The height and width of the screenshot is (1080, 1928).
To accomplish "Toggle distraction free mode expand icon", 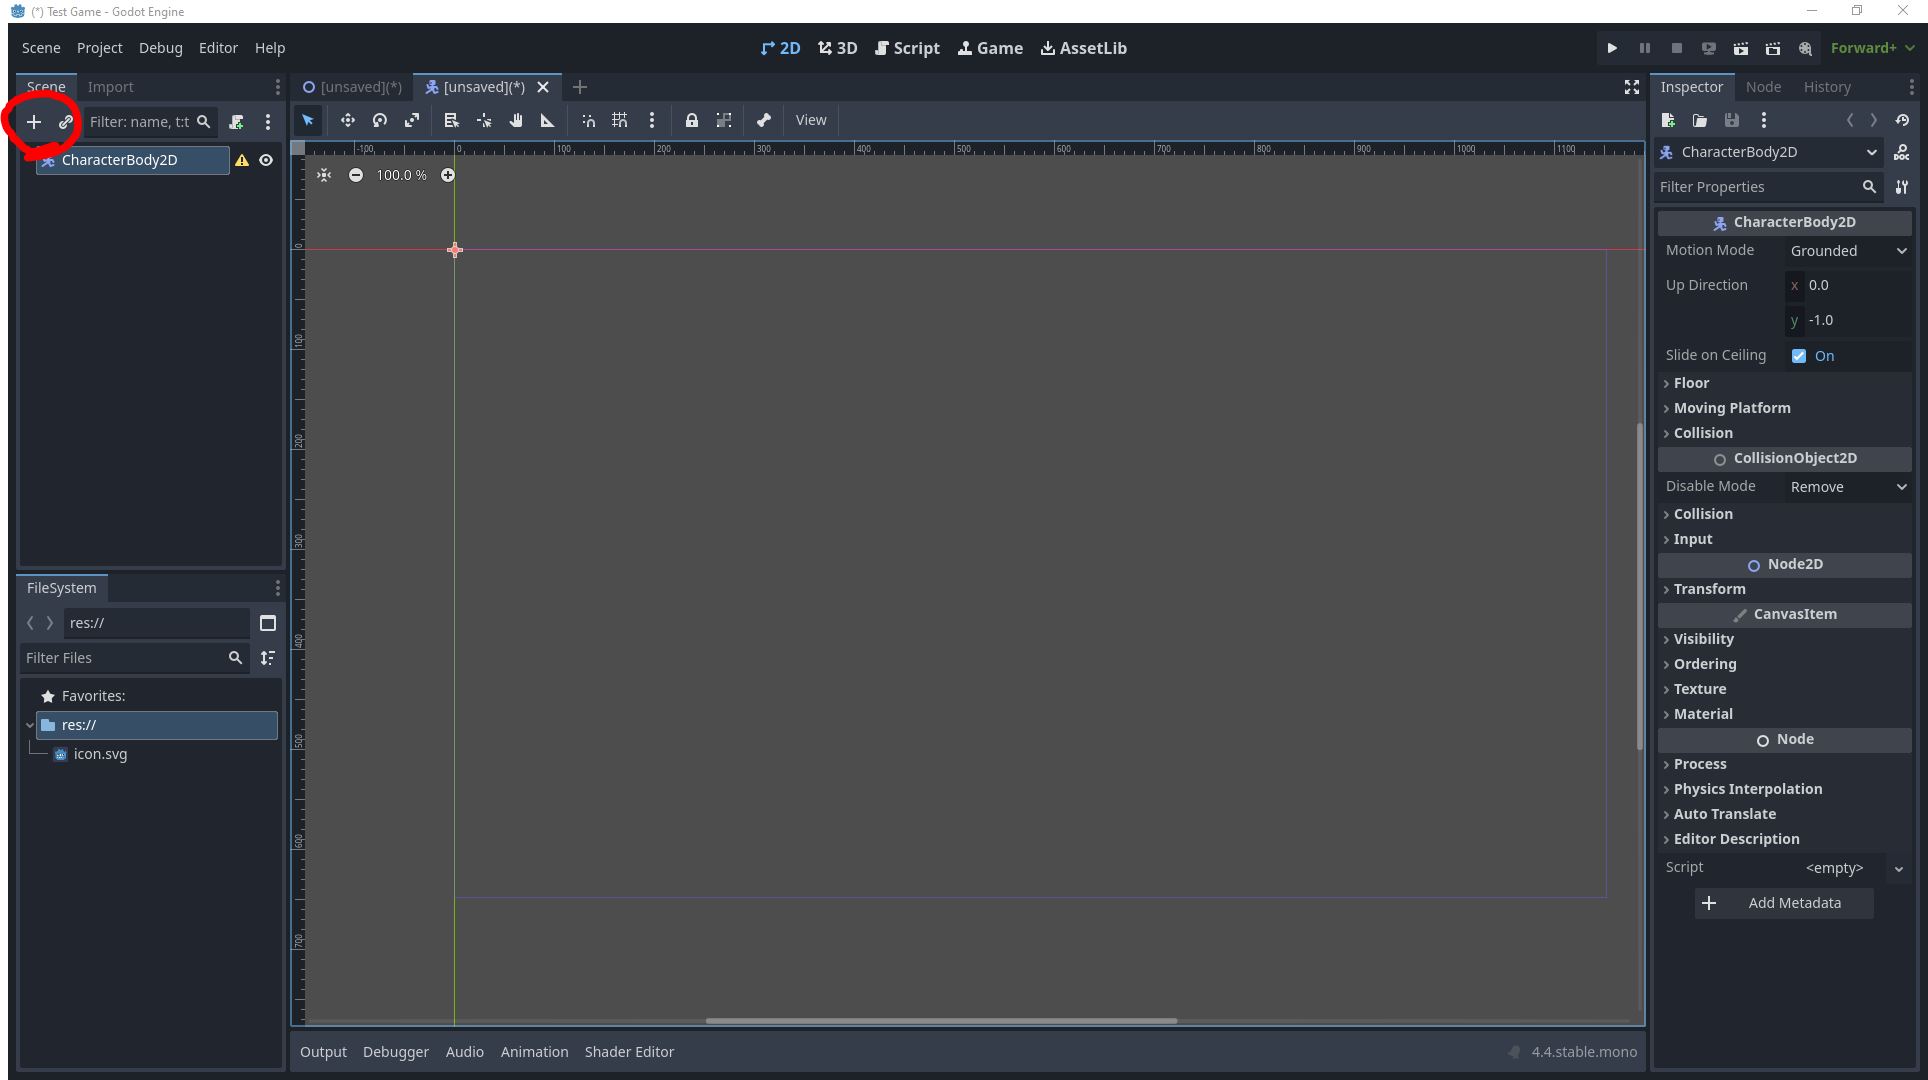I will (1632, 87).
